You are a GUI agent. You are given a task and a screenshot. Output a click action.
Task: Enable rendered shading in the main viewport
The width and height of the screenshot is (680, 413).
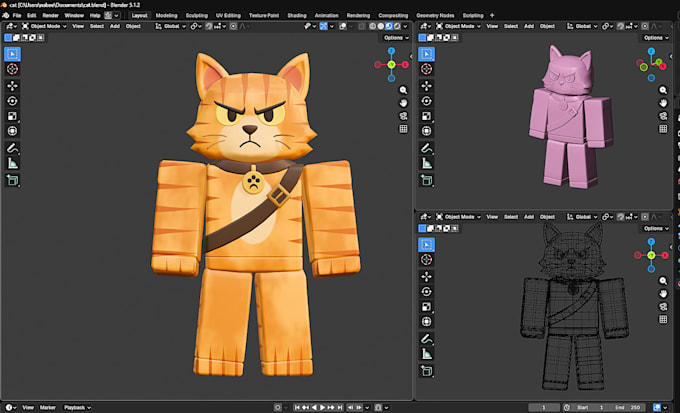coord(397,26)
